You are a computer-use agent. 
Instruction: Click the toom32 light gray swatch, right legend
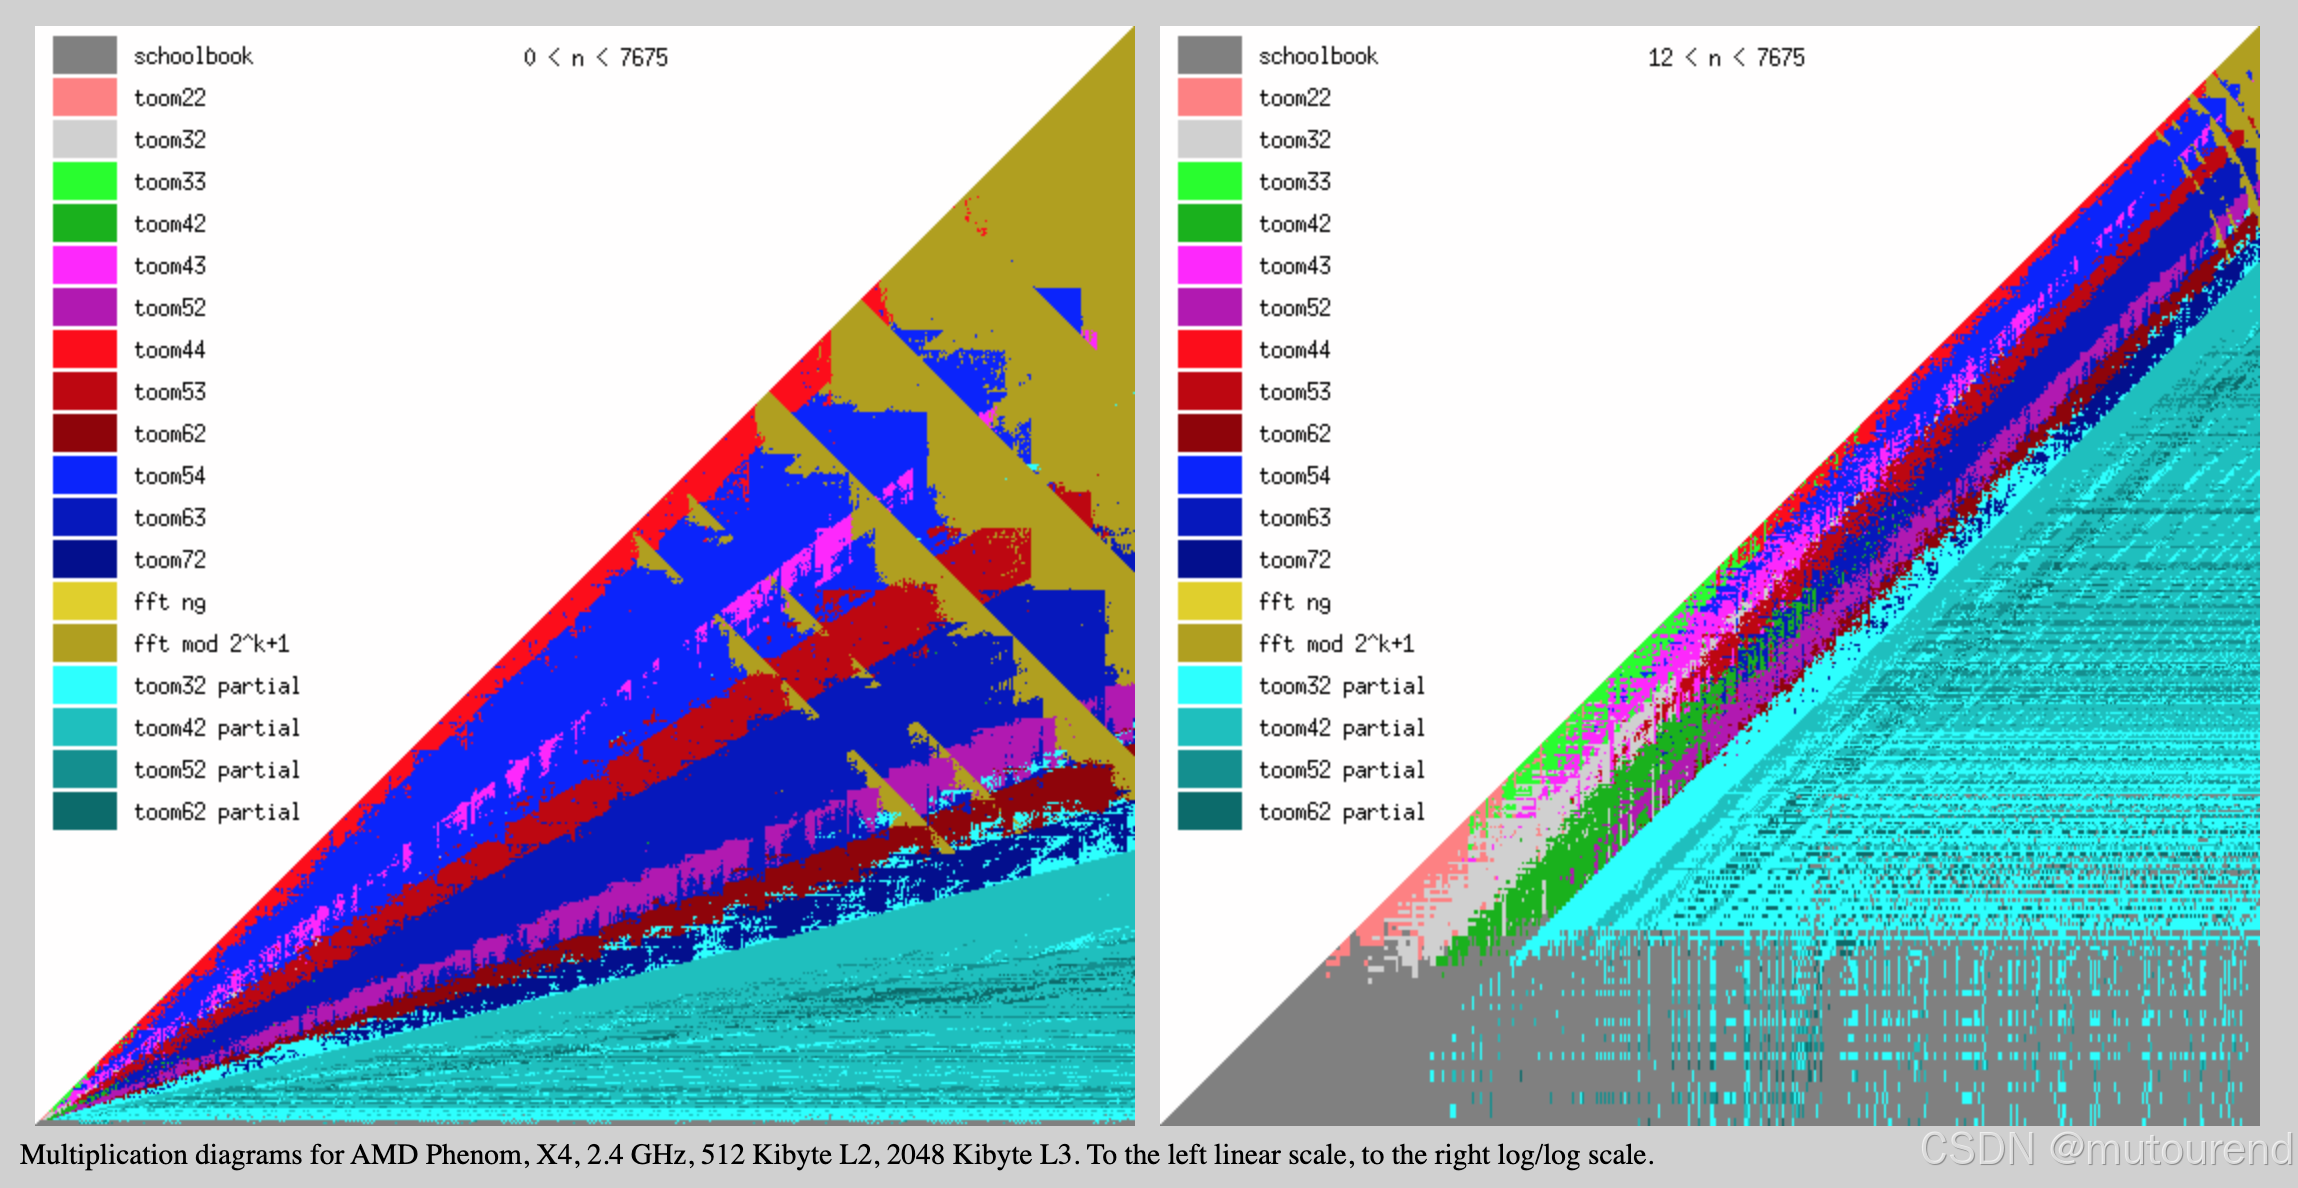pyautogui.click(x=1209, y=139)
